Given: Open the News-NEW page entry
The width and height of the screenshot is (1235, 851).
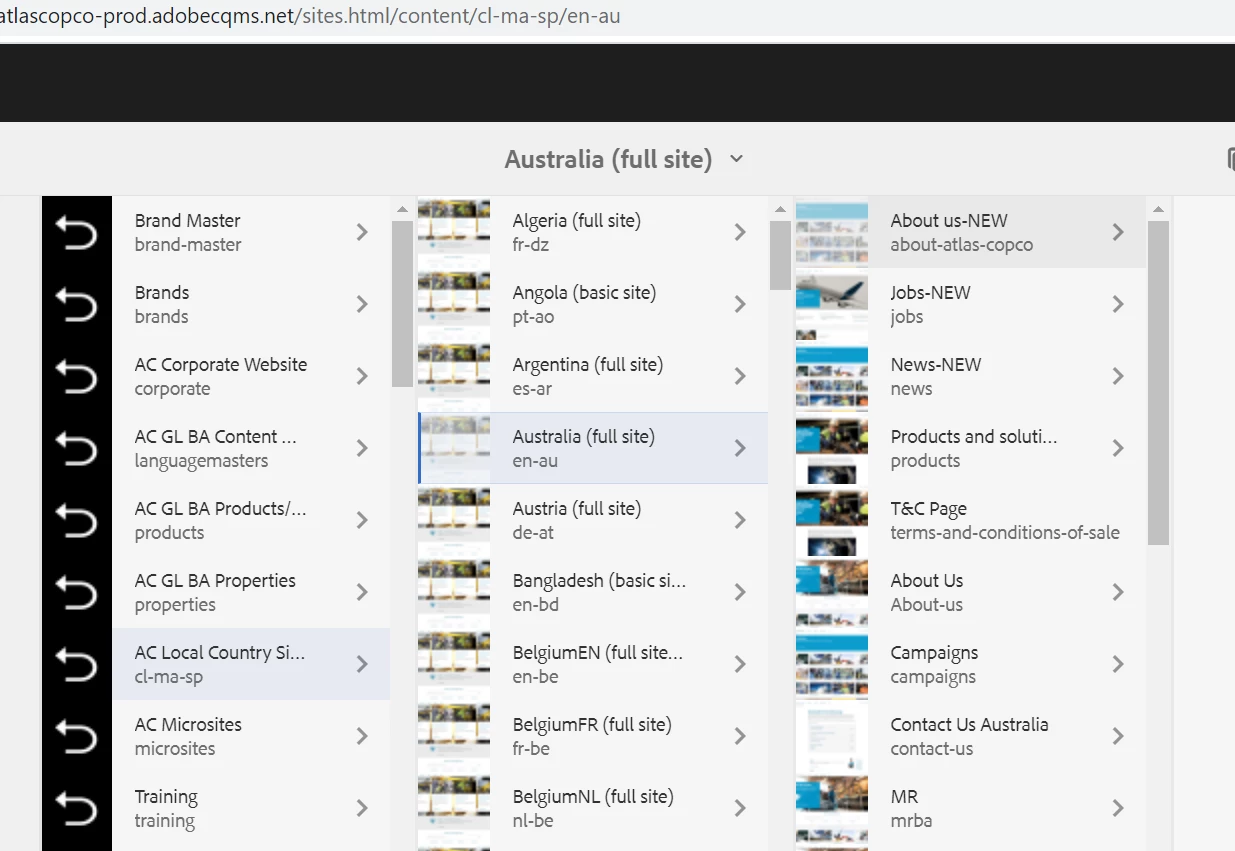Looking at the screenshot, I should (971, 376).
